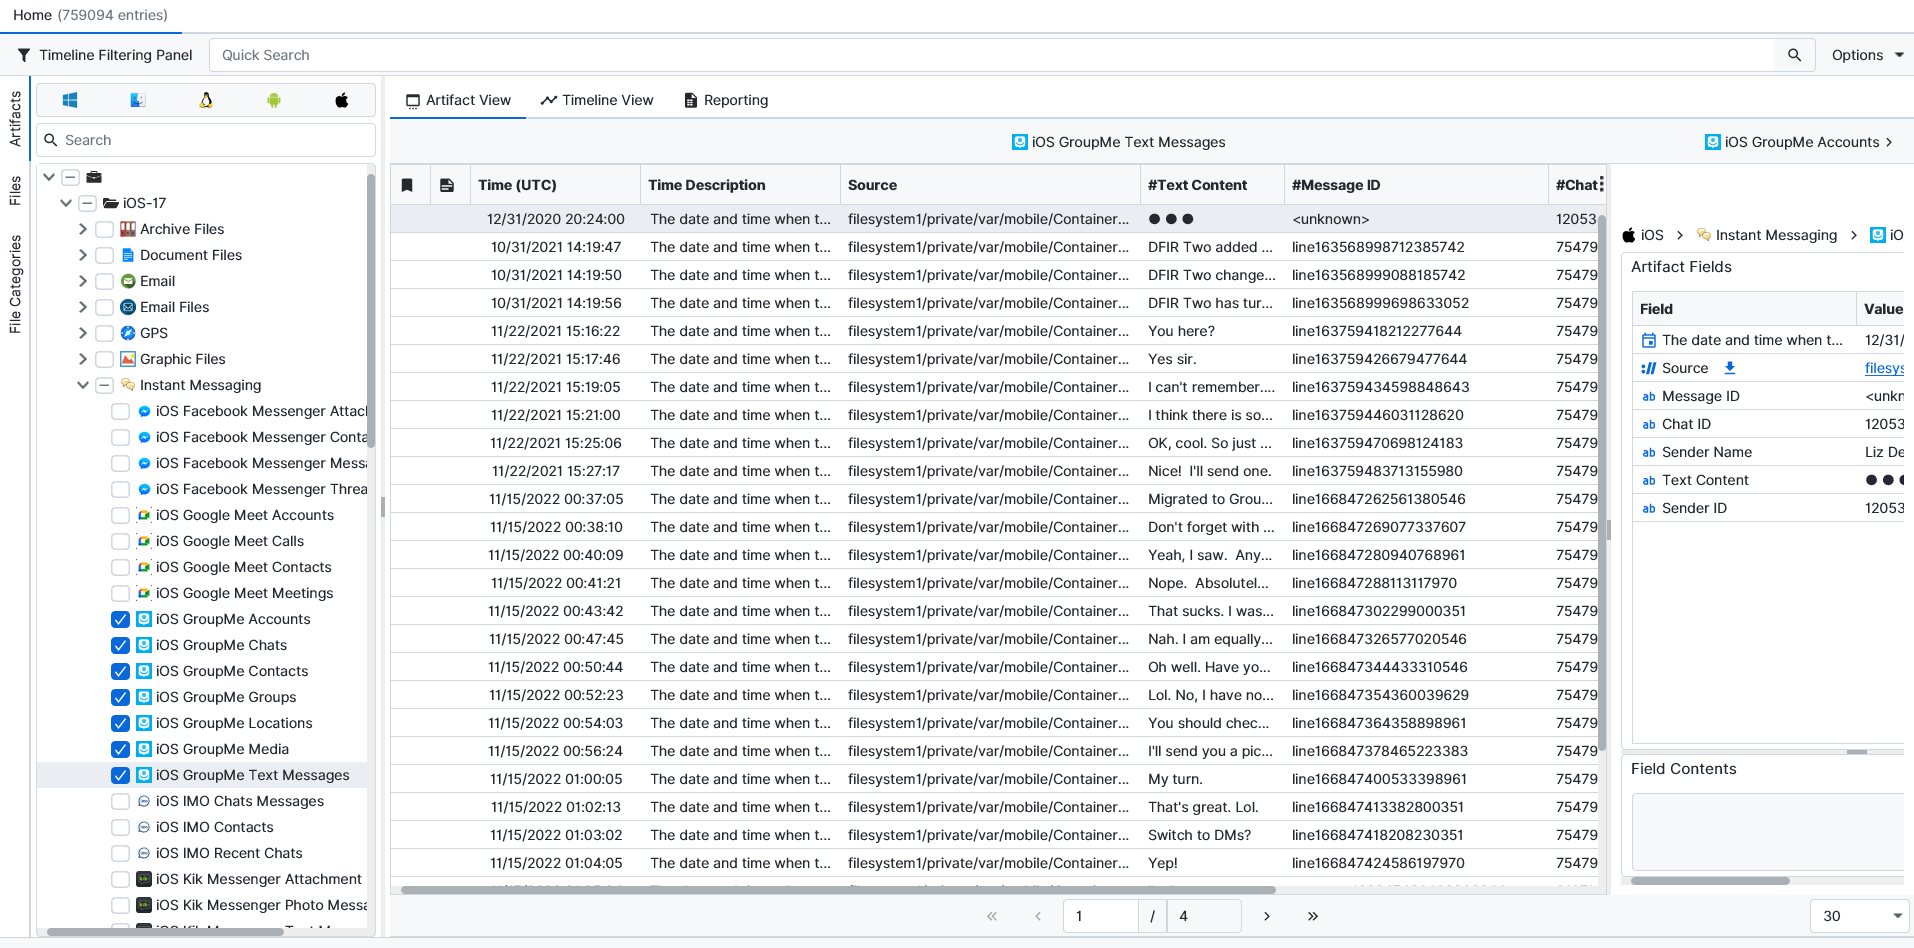The image size is (1914, 948).
Task: Uncheck iOS GroupMe Chats checkbox
Action: (120, 645)
